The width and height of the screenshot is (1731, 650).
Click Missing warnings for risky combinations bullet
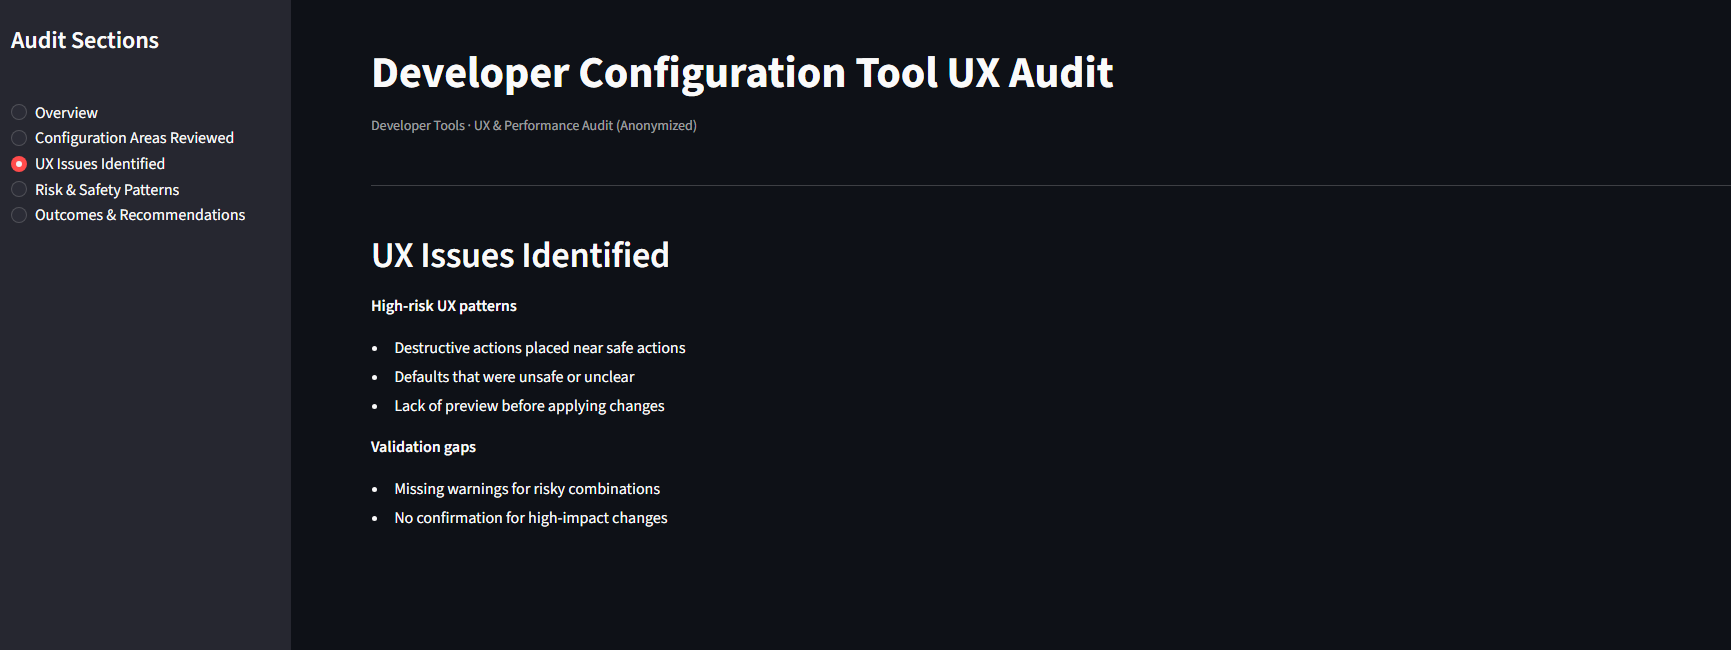[527, 489]
